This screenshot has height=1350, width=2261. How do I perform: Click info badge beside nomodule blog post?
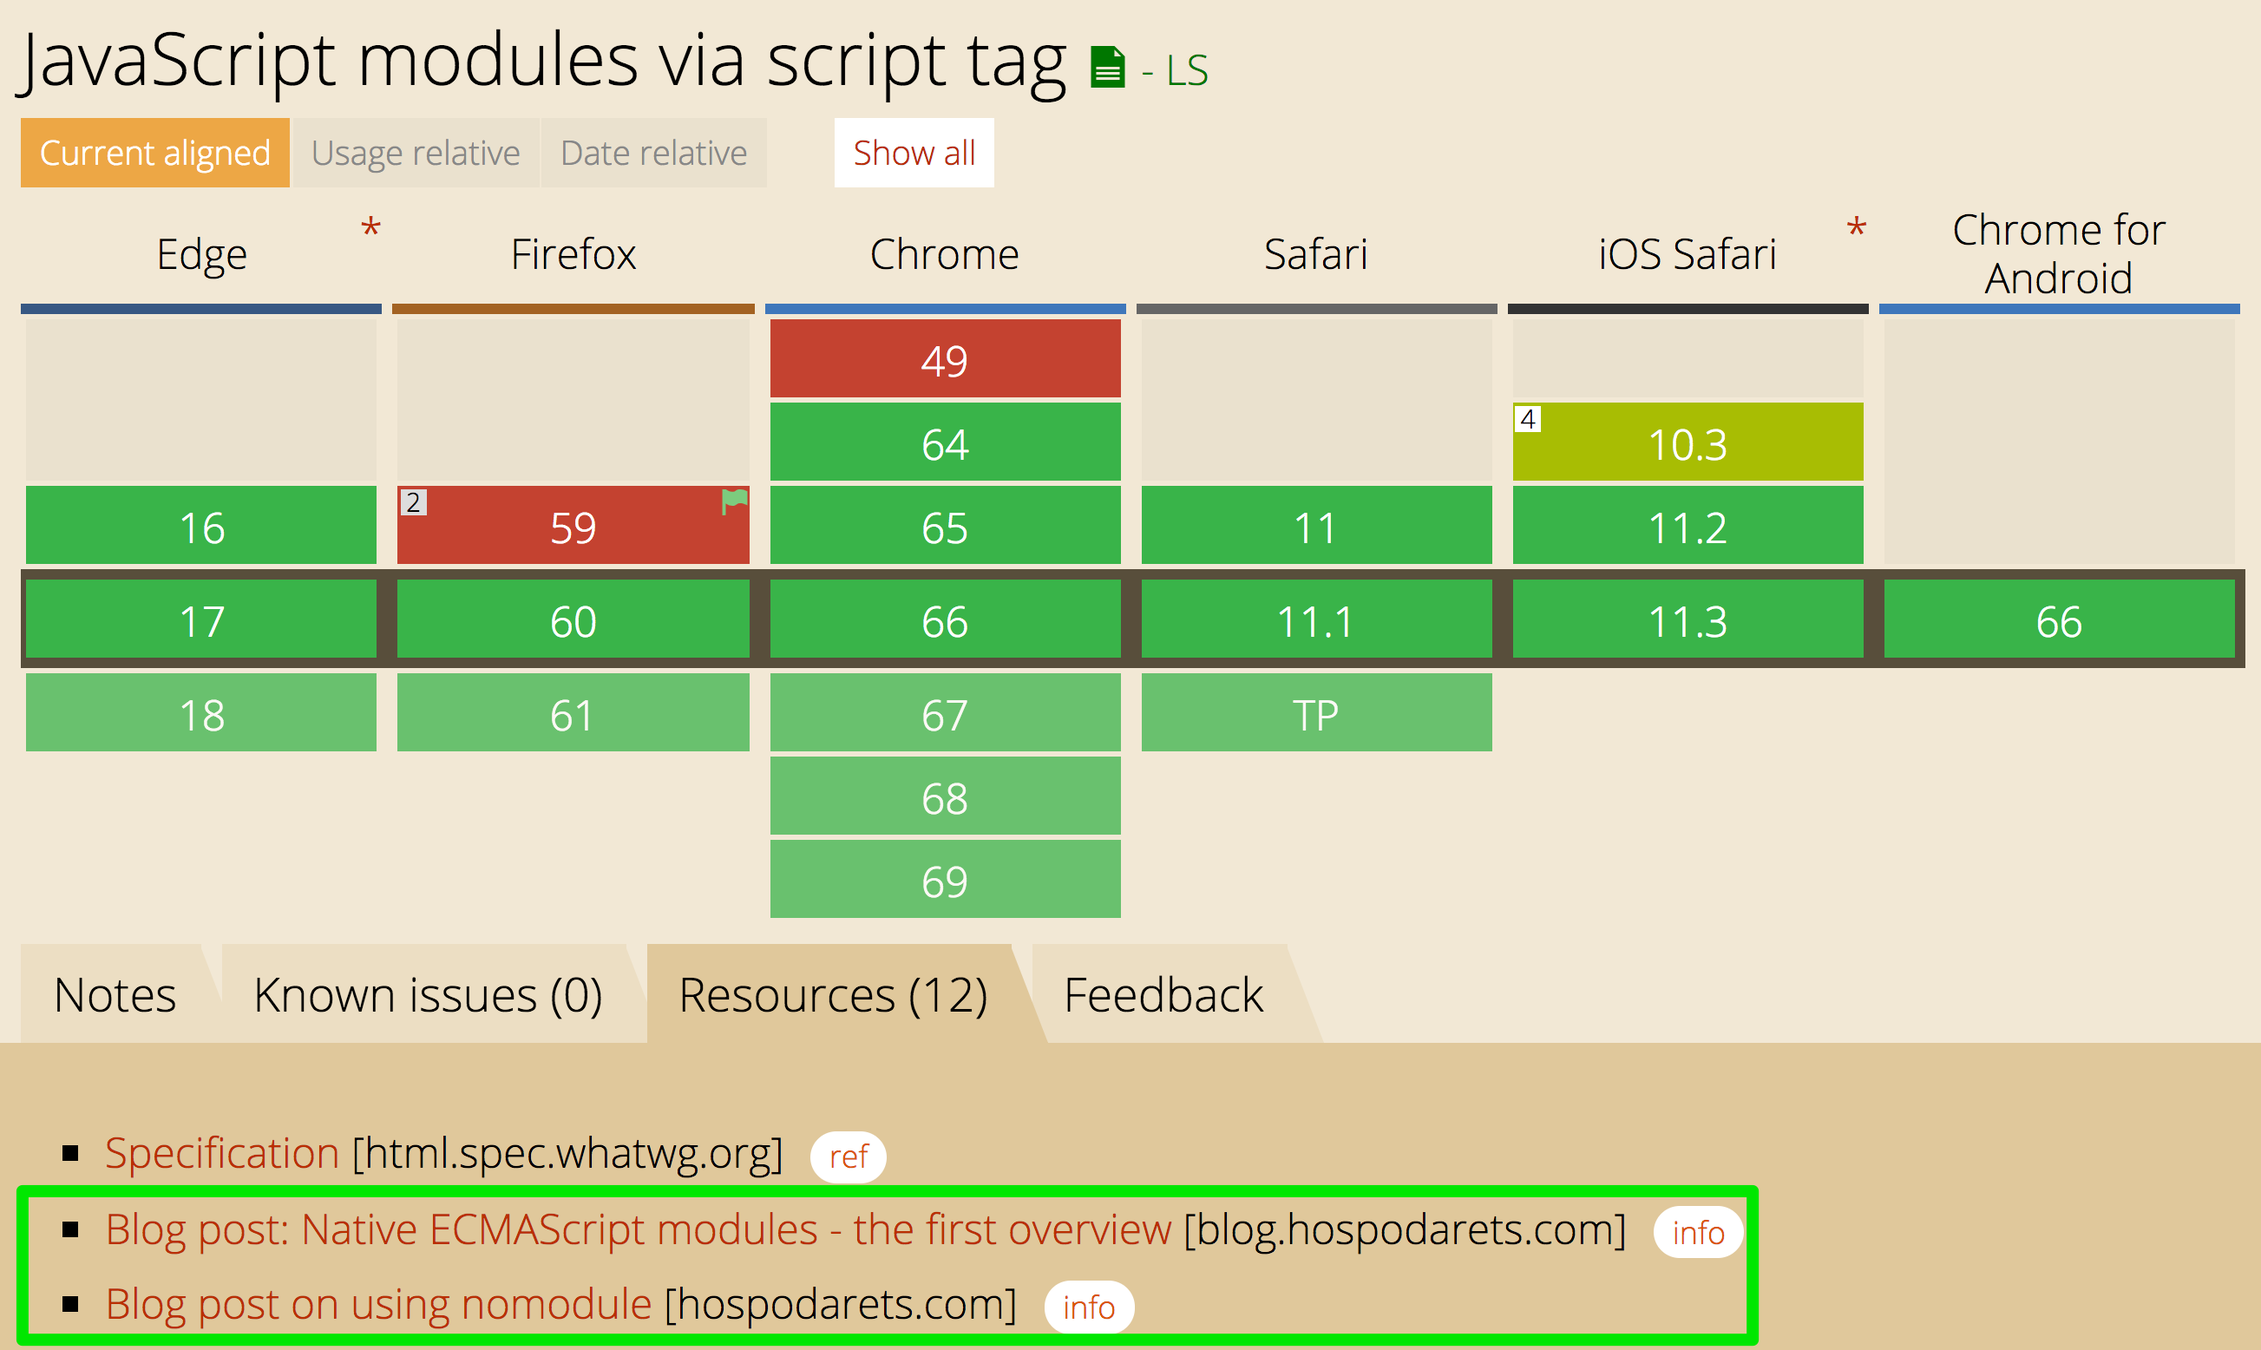coord(1088,1307)
